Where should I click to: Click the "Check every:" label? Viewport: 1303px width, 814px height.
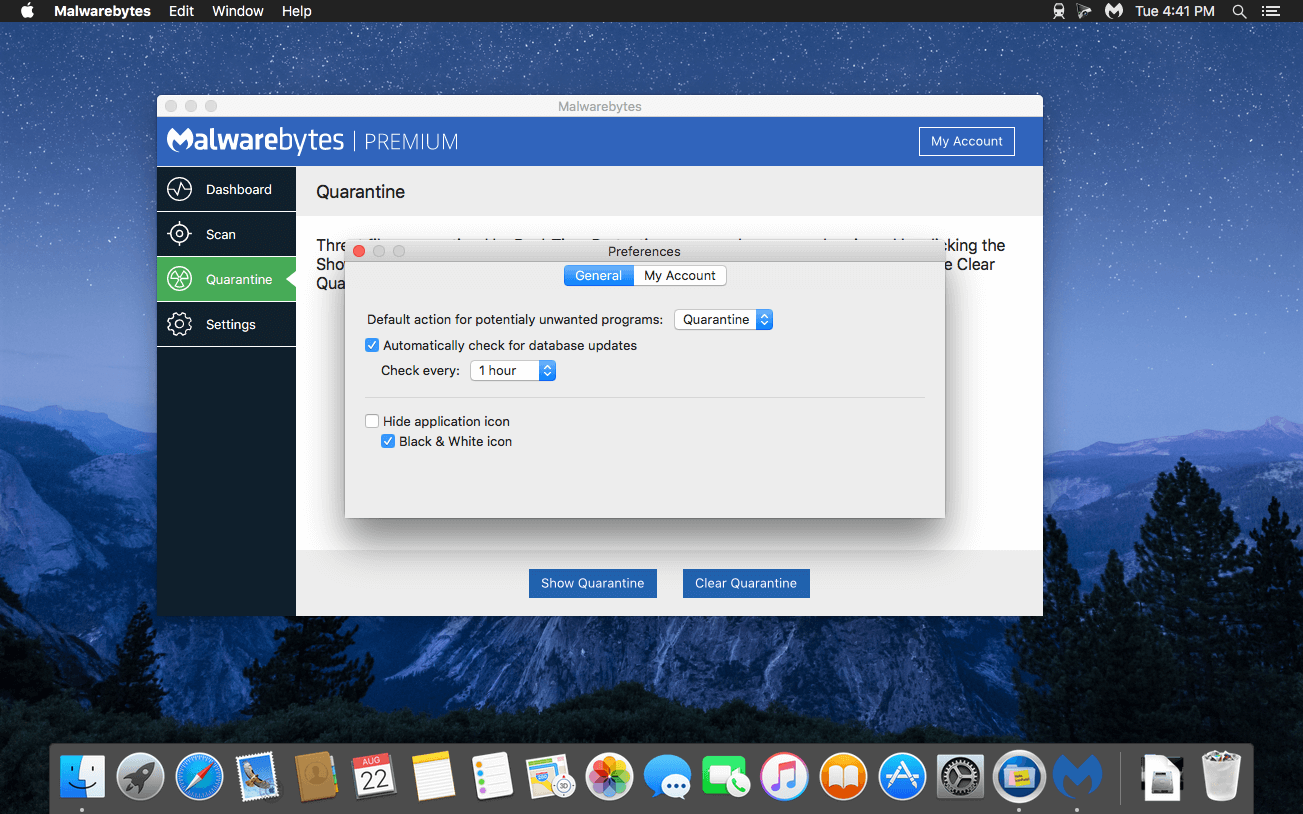click(421, 370)
